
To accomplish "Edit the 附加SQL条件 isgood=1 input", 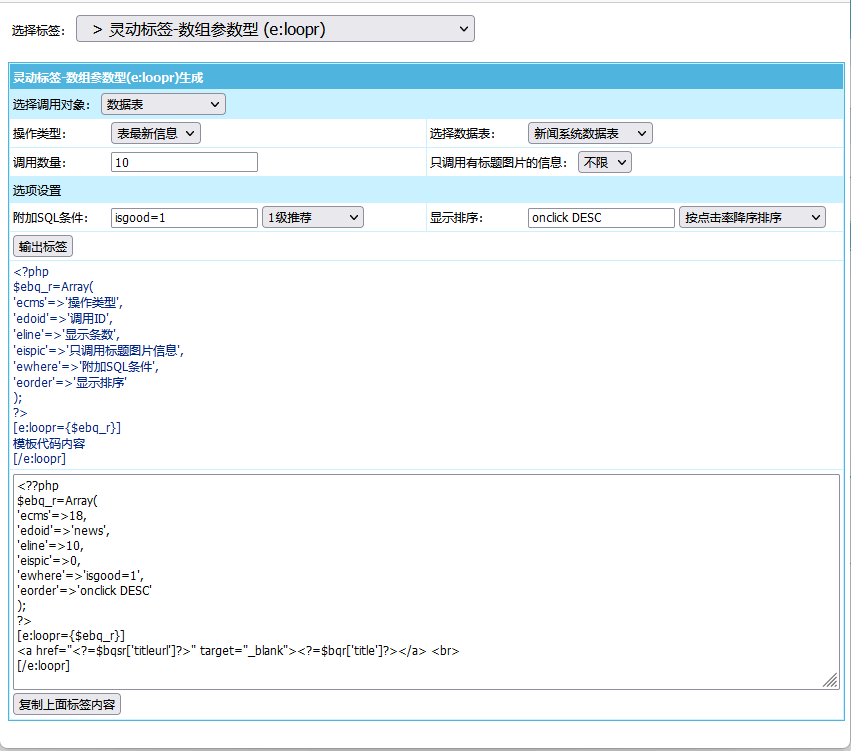I will [183, 216].
